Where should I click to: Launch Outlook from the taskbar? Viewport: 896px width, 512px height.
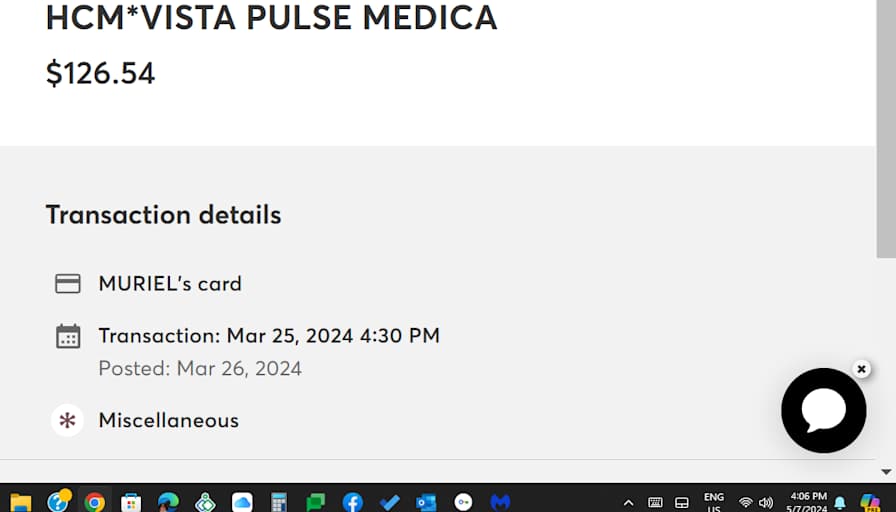pyautogui.click(x=426, y=501)
